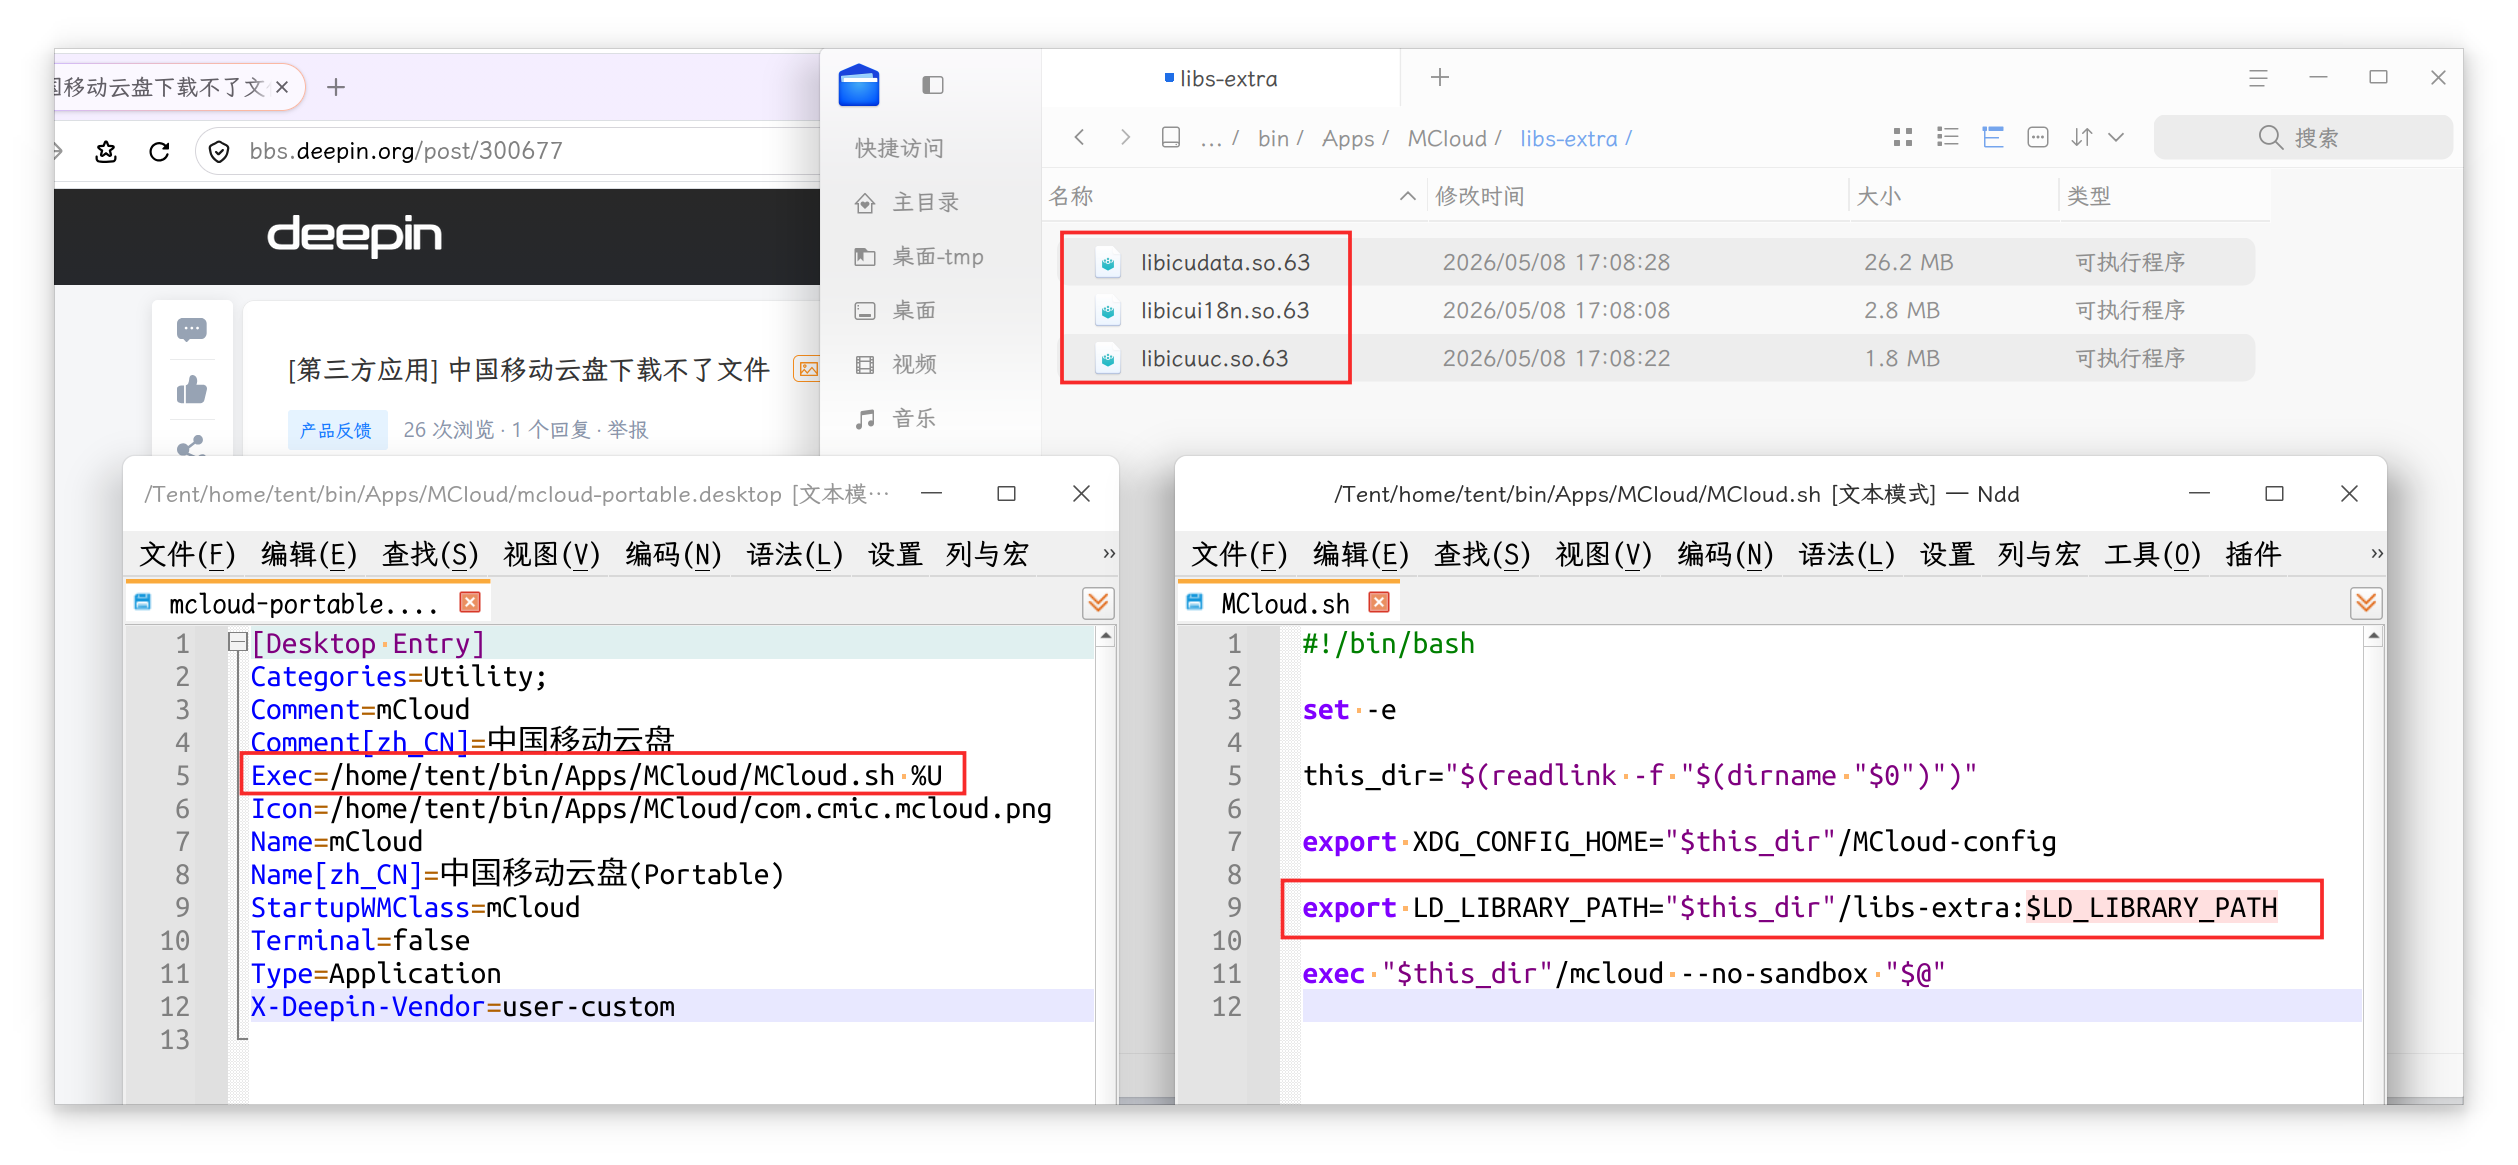This screenshot has width=2518, height=1165.
Task: Expand tab list dropdown in mcloud-portable editor
Action: pyautogui.click(x=1098, y=603)
